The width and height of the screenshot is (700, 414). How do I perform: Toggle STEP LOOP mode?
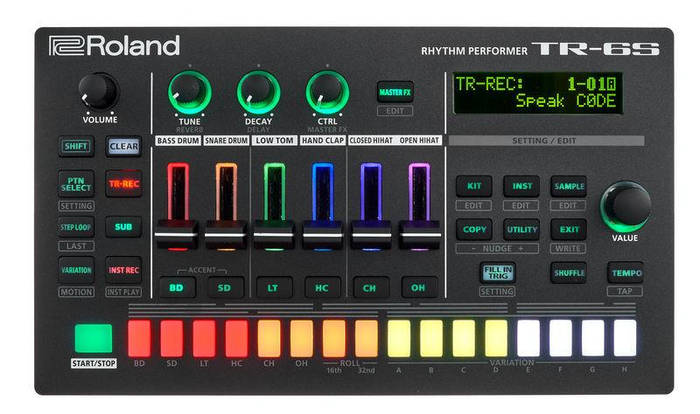pyautogui.click(x=76, y=227)
